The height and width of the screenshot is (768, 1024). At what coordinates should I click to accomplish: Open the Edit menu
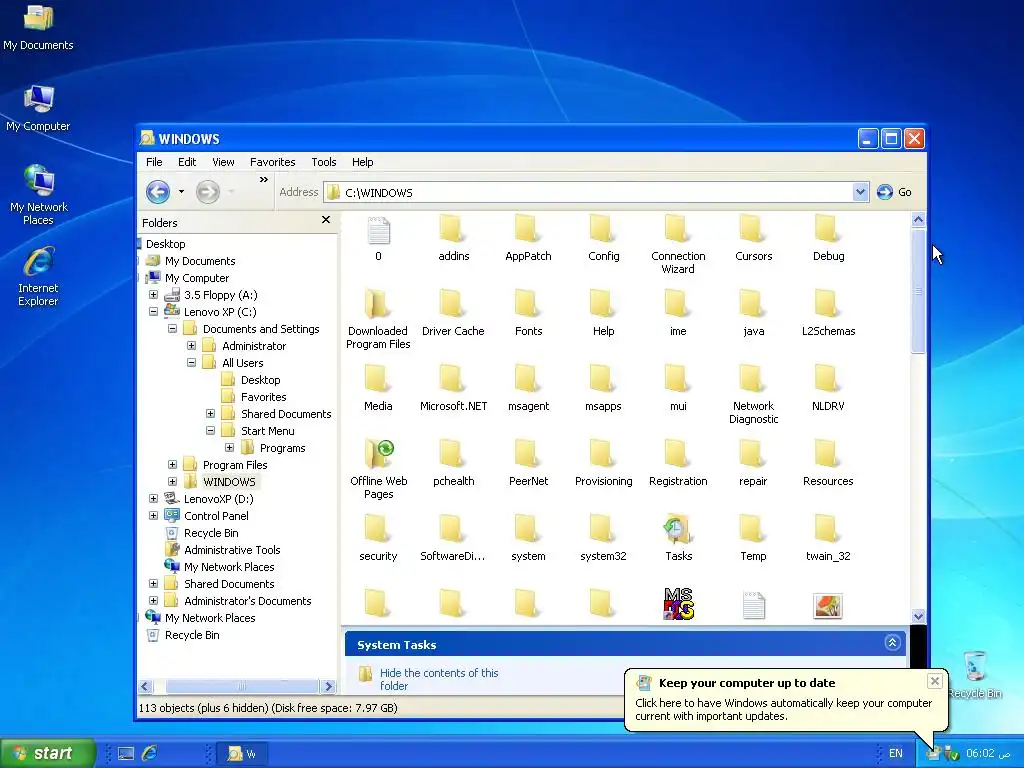pos(187,162)
